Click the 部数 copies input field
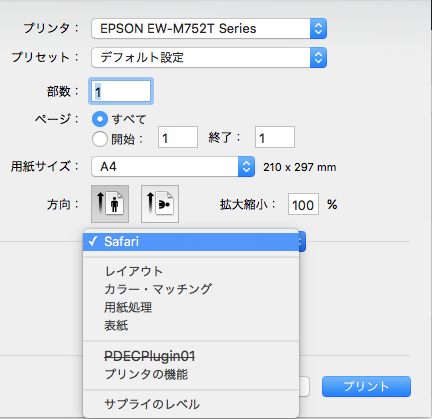432x419 pixels. click(x=121, y=91)
